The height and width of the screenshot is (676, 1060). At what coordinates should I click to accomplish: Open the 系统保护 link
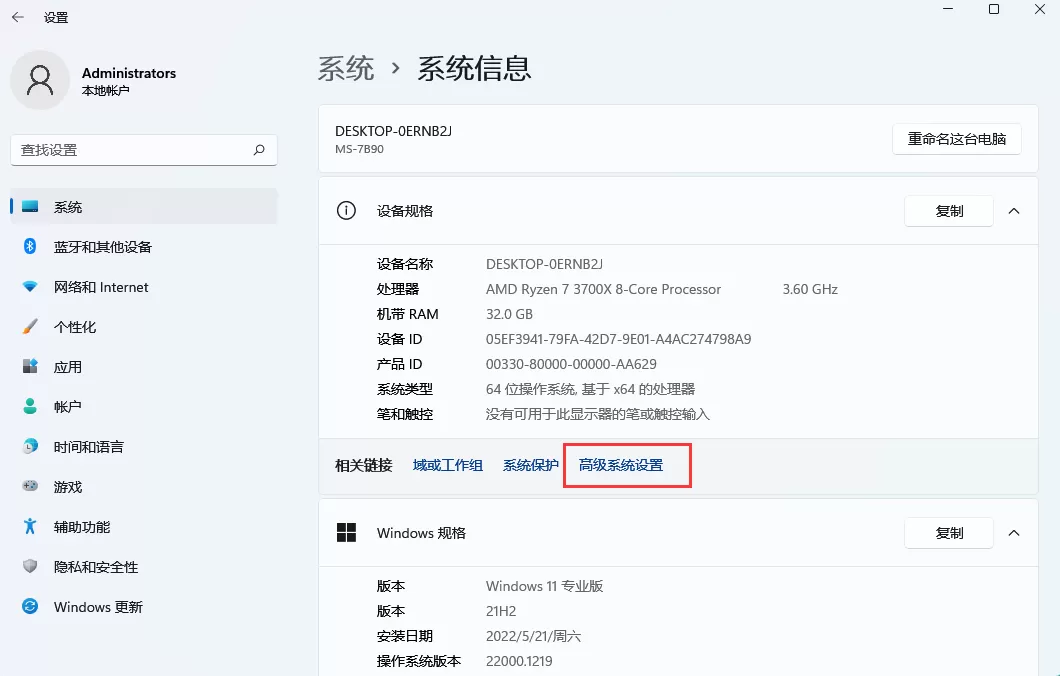(x=530, y=465)
